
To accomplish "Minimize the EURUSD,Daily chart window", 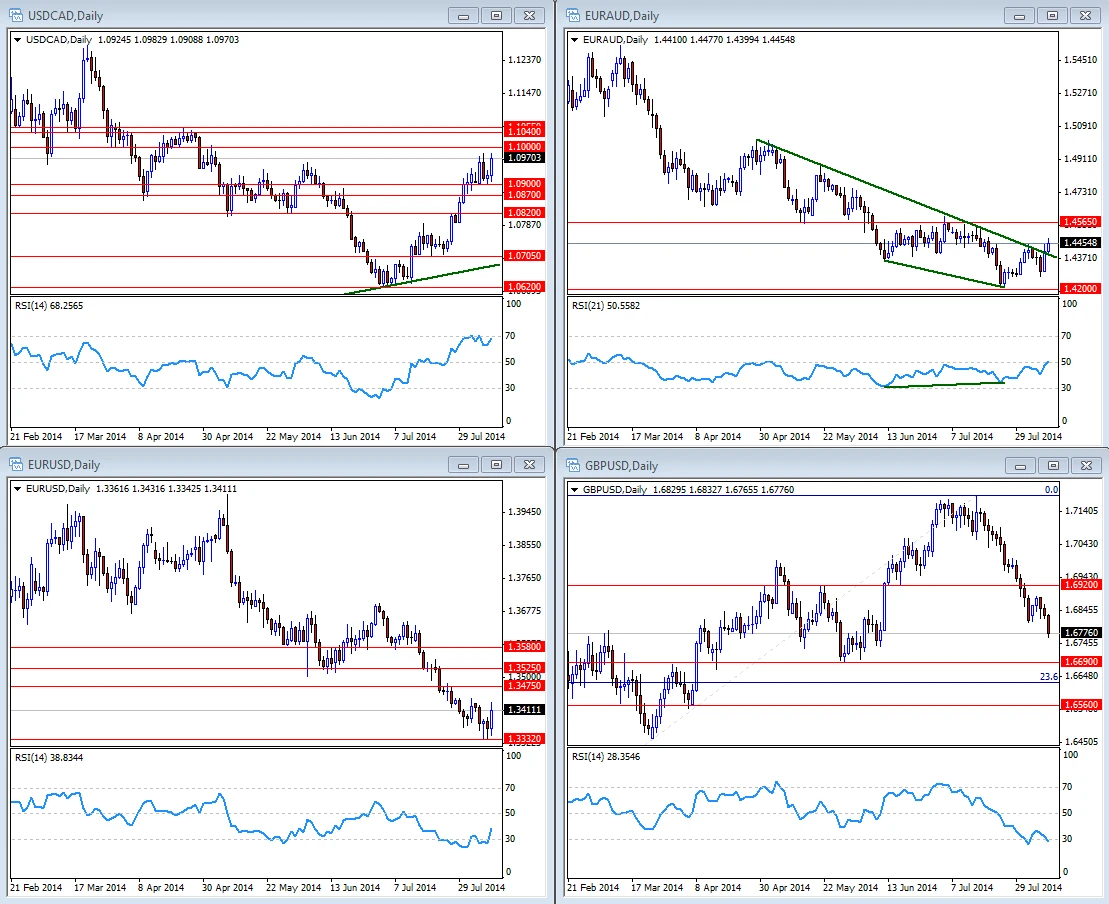I will (463, 465).
